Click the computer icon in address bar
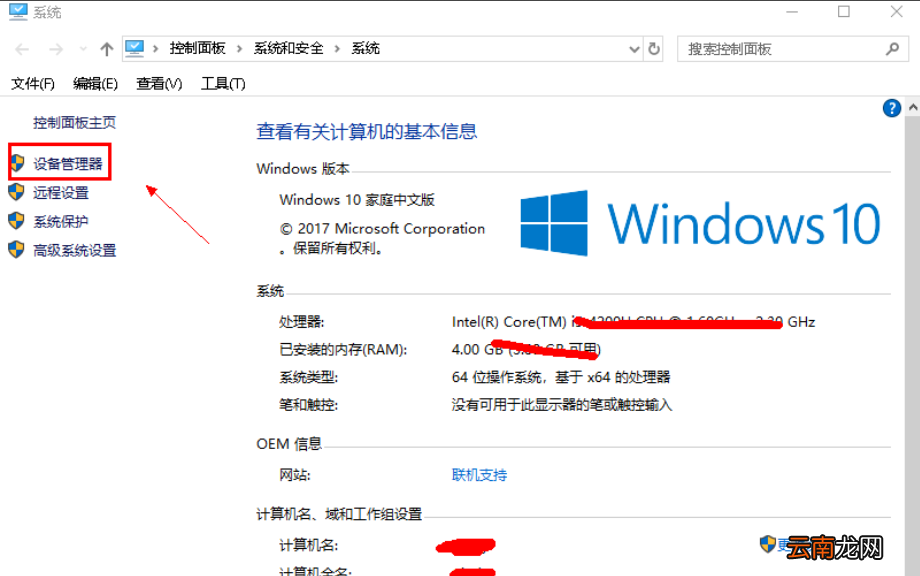 point(134,49)
